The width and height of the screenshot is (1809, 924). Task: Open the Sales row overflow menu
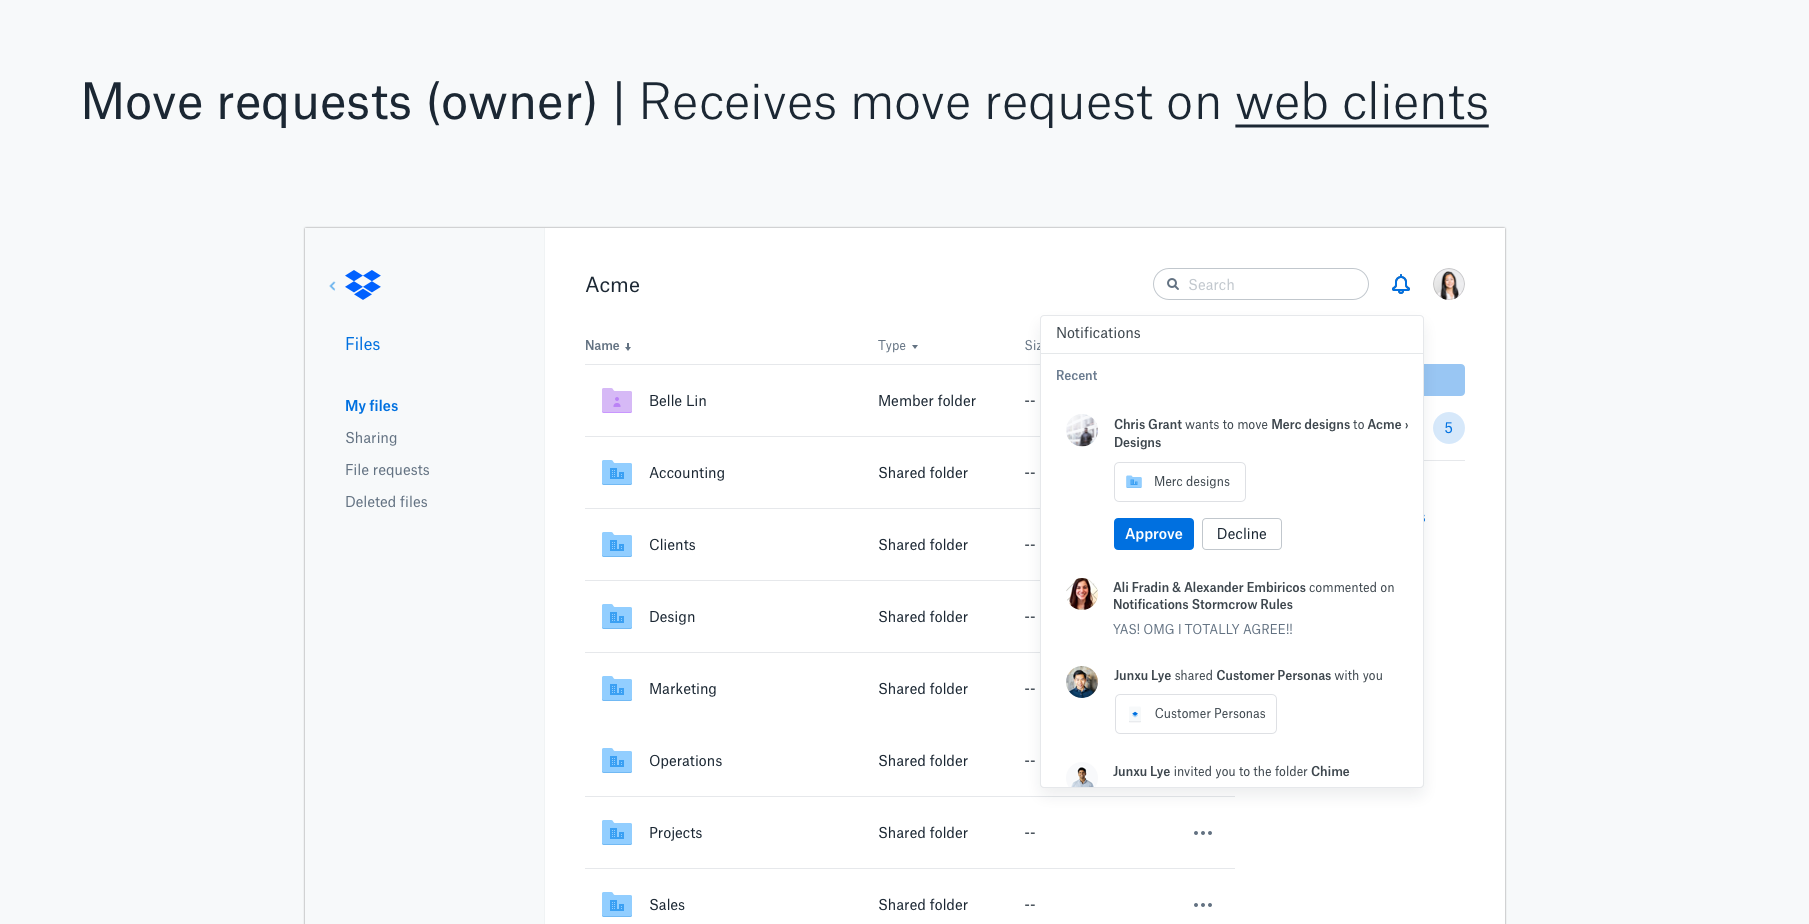[x=1203, y=904]
